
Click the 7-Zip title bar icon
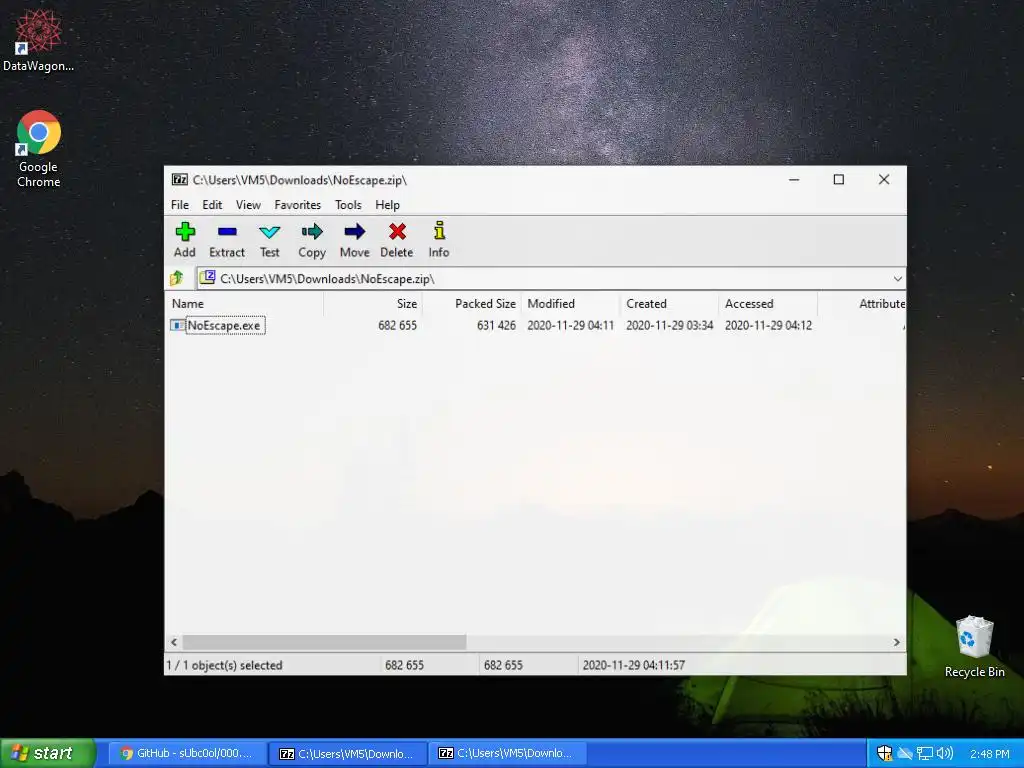coord(180,180)
